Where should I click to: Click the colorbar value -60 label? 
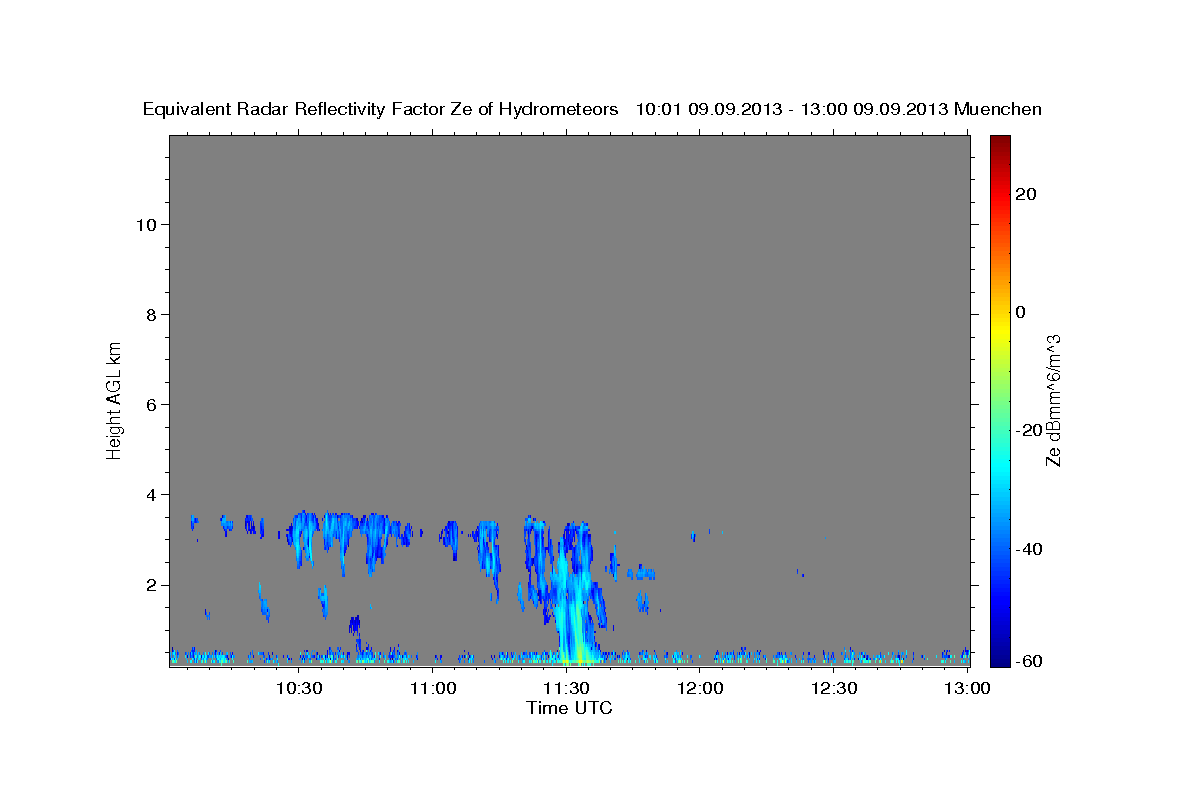coord(1029,660)
